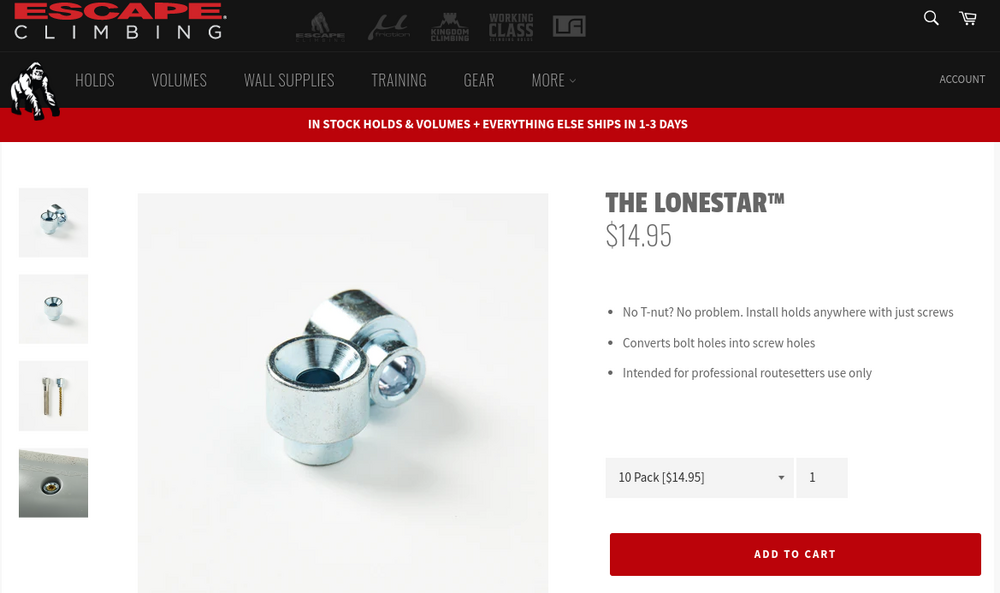Open the Volumes menu
The height and width of the screenshot is (593, 1000).
pos(179,80)
